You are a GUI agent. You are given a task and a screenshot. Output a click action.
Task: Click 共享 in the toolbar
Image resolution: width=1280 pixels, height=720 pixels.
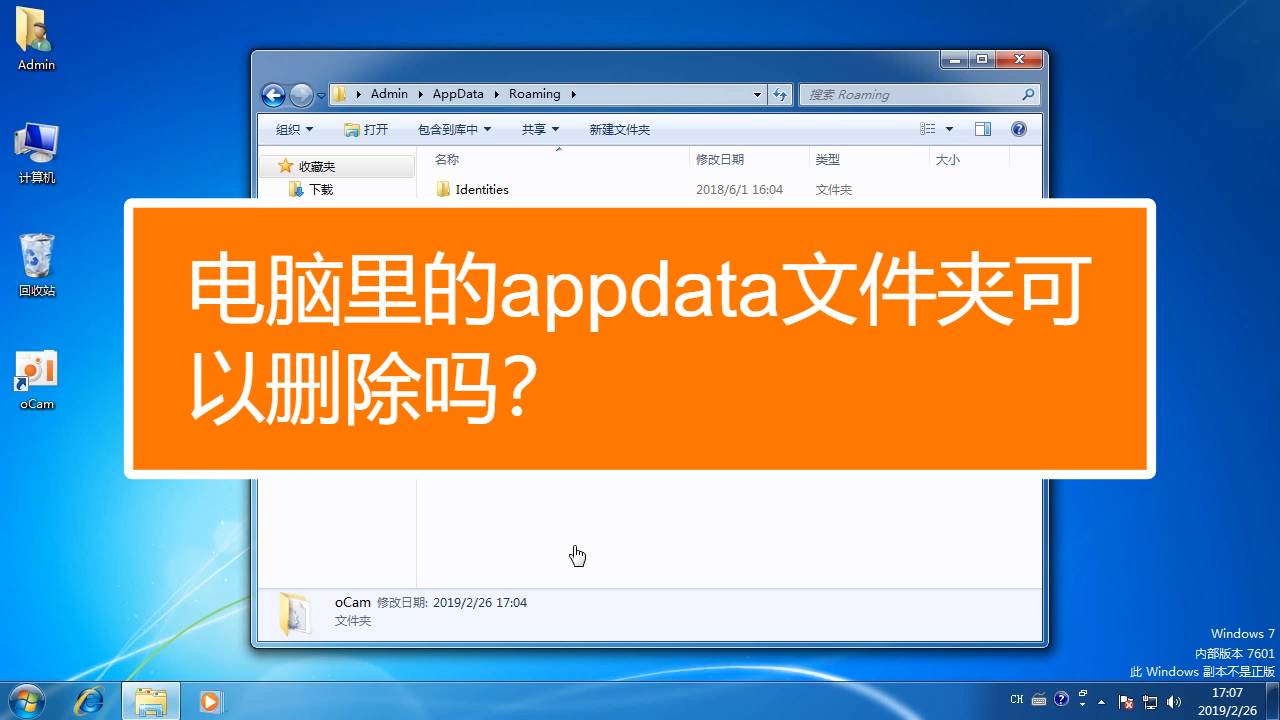tap(539, 128)
